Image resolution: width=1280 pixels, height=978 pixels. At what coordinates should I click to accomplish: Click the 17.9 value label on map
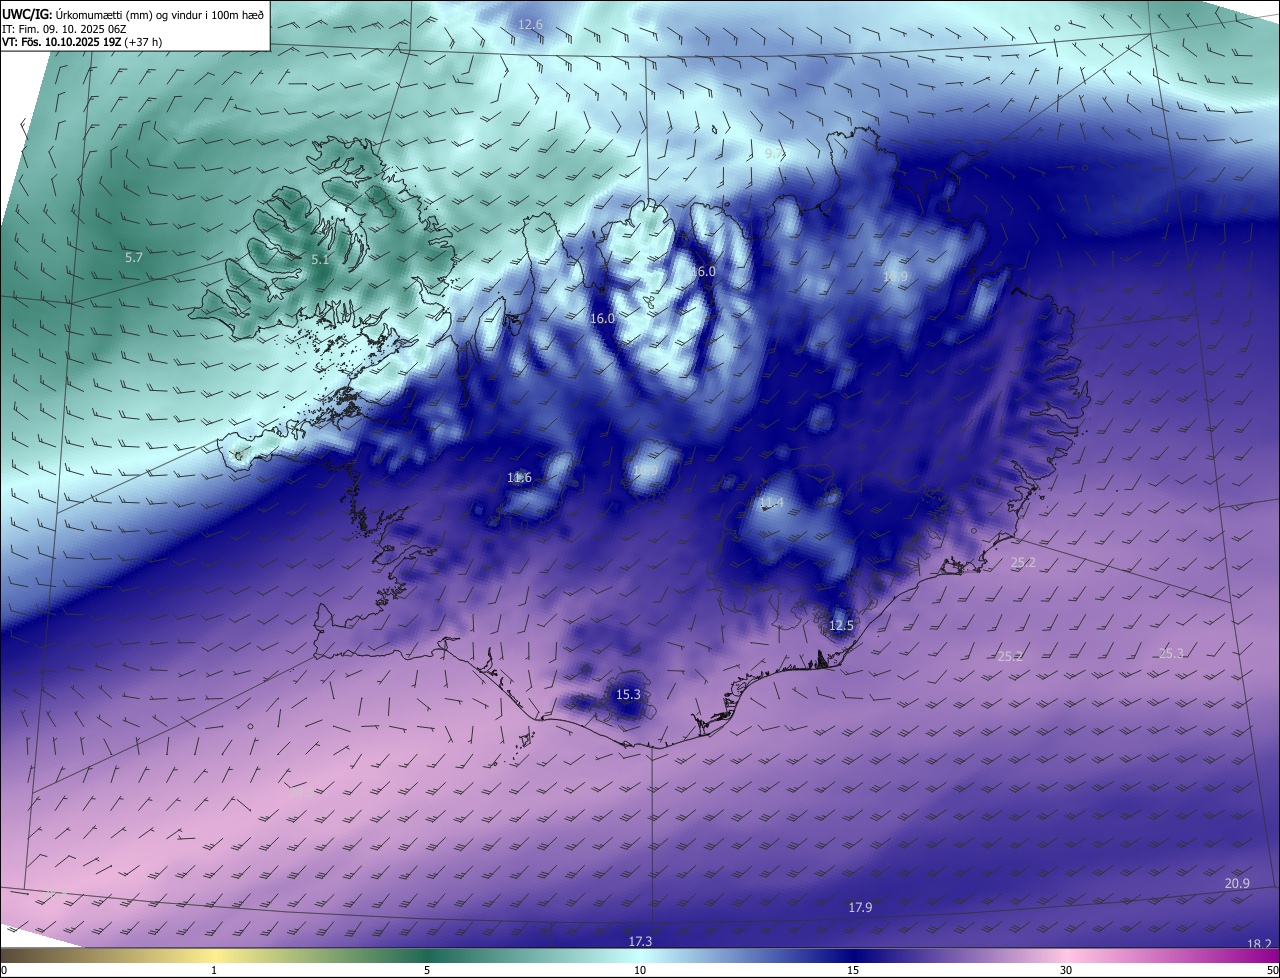860,908
